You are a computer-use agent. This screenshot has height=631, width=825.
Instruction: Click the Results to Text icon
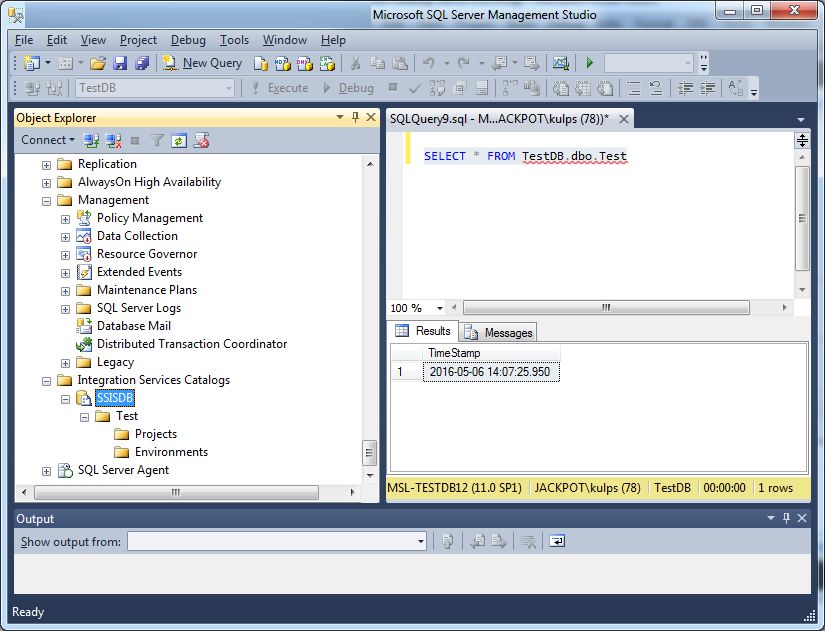point(560,88)
